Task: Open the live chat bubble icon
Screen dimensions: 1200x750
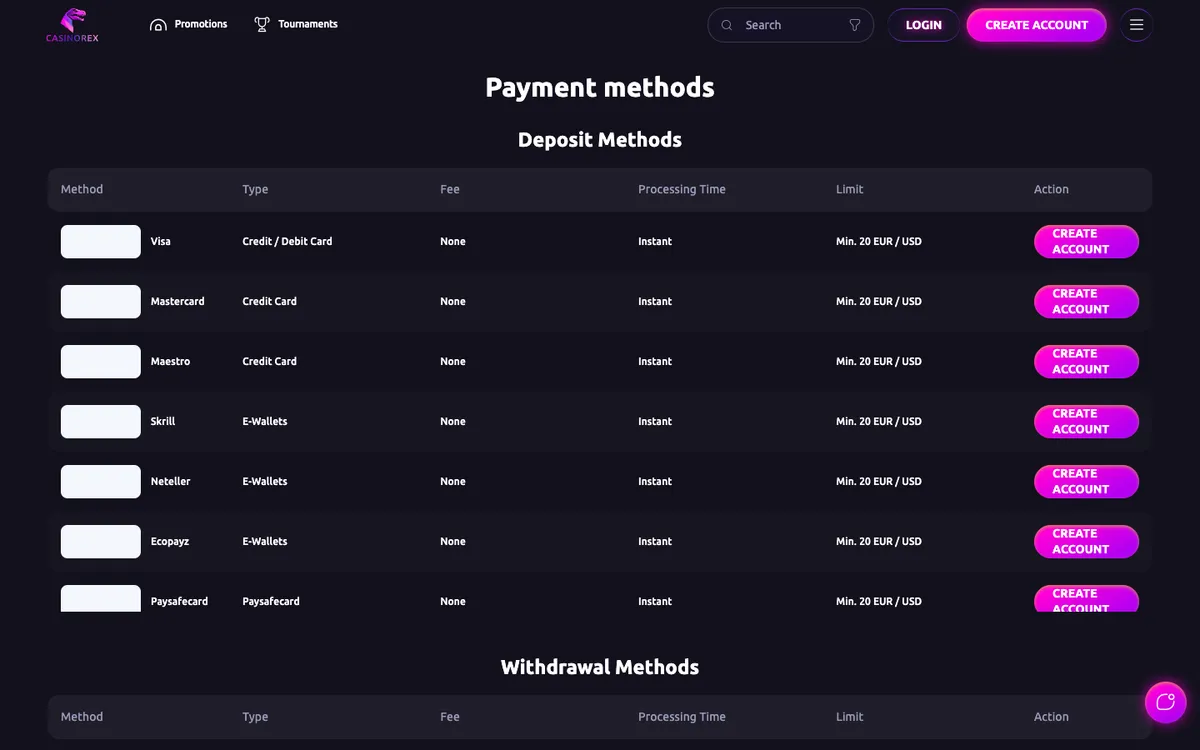Action: point(1165,702)
